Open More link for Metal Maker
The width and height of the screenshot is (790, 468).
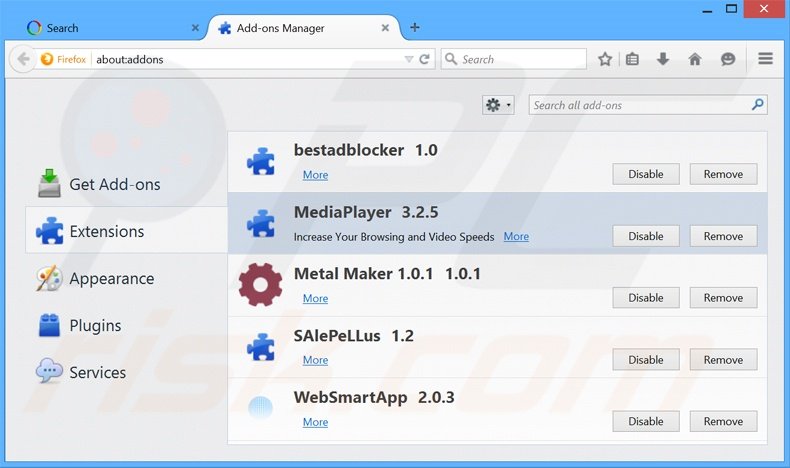coord(315,298)
